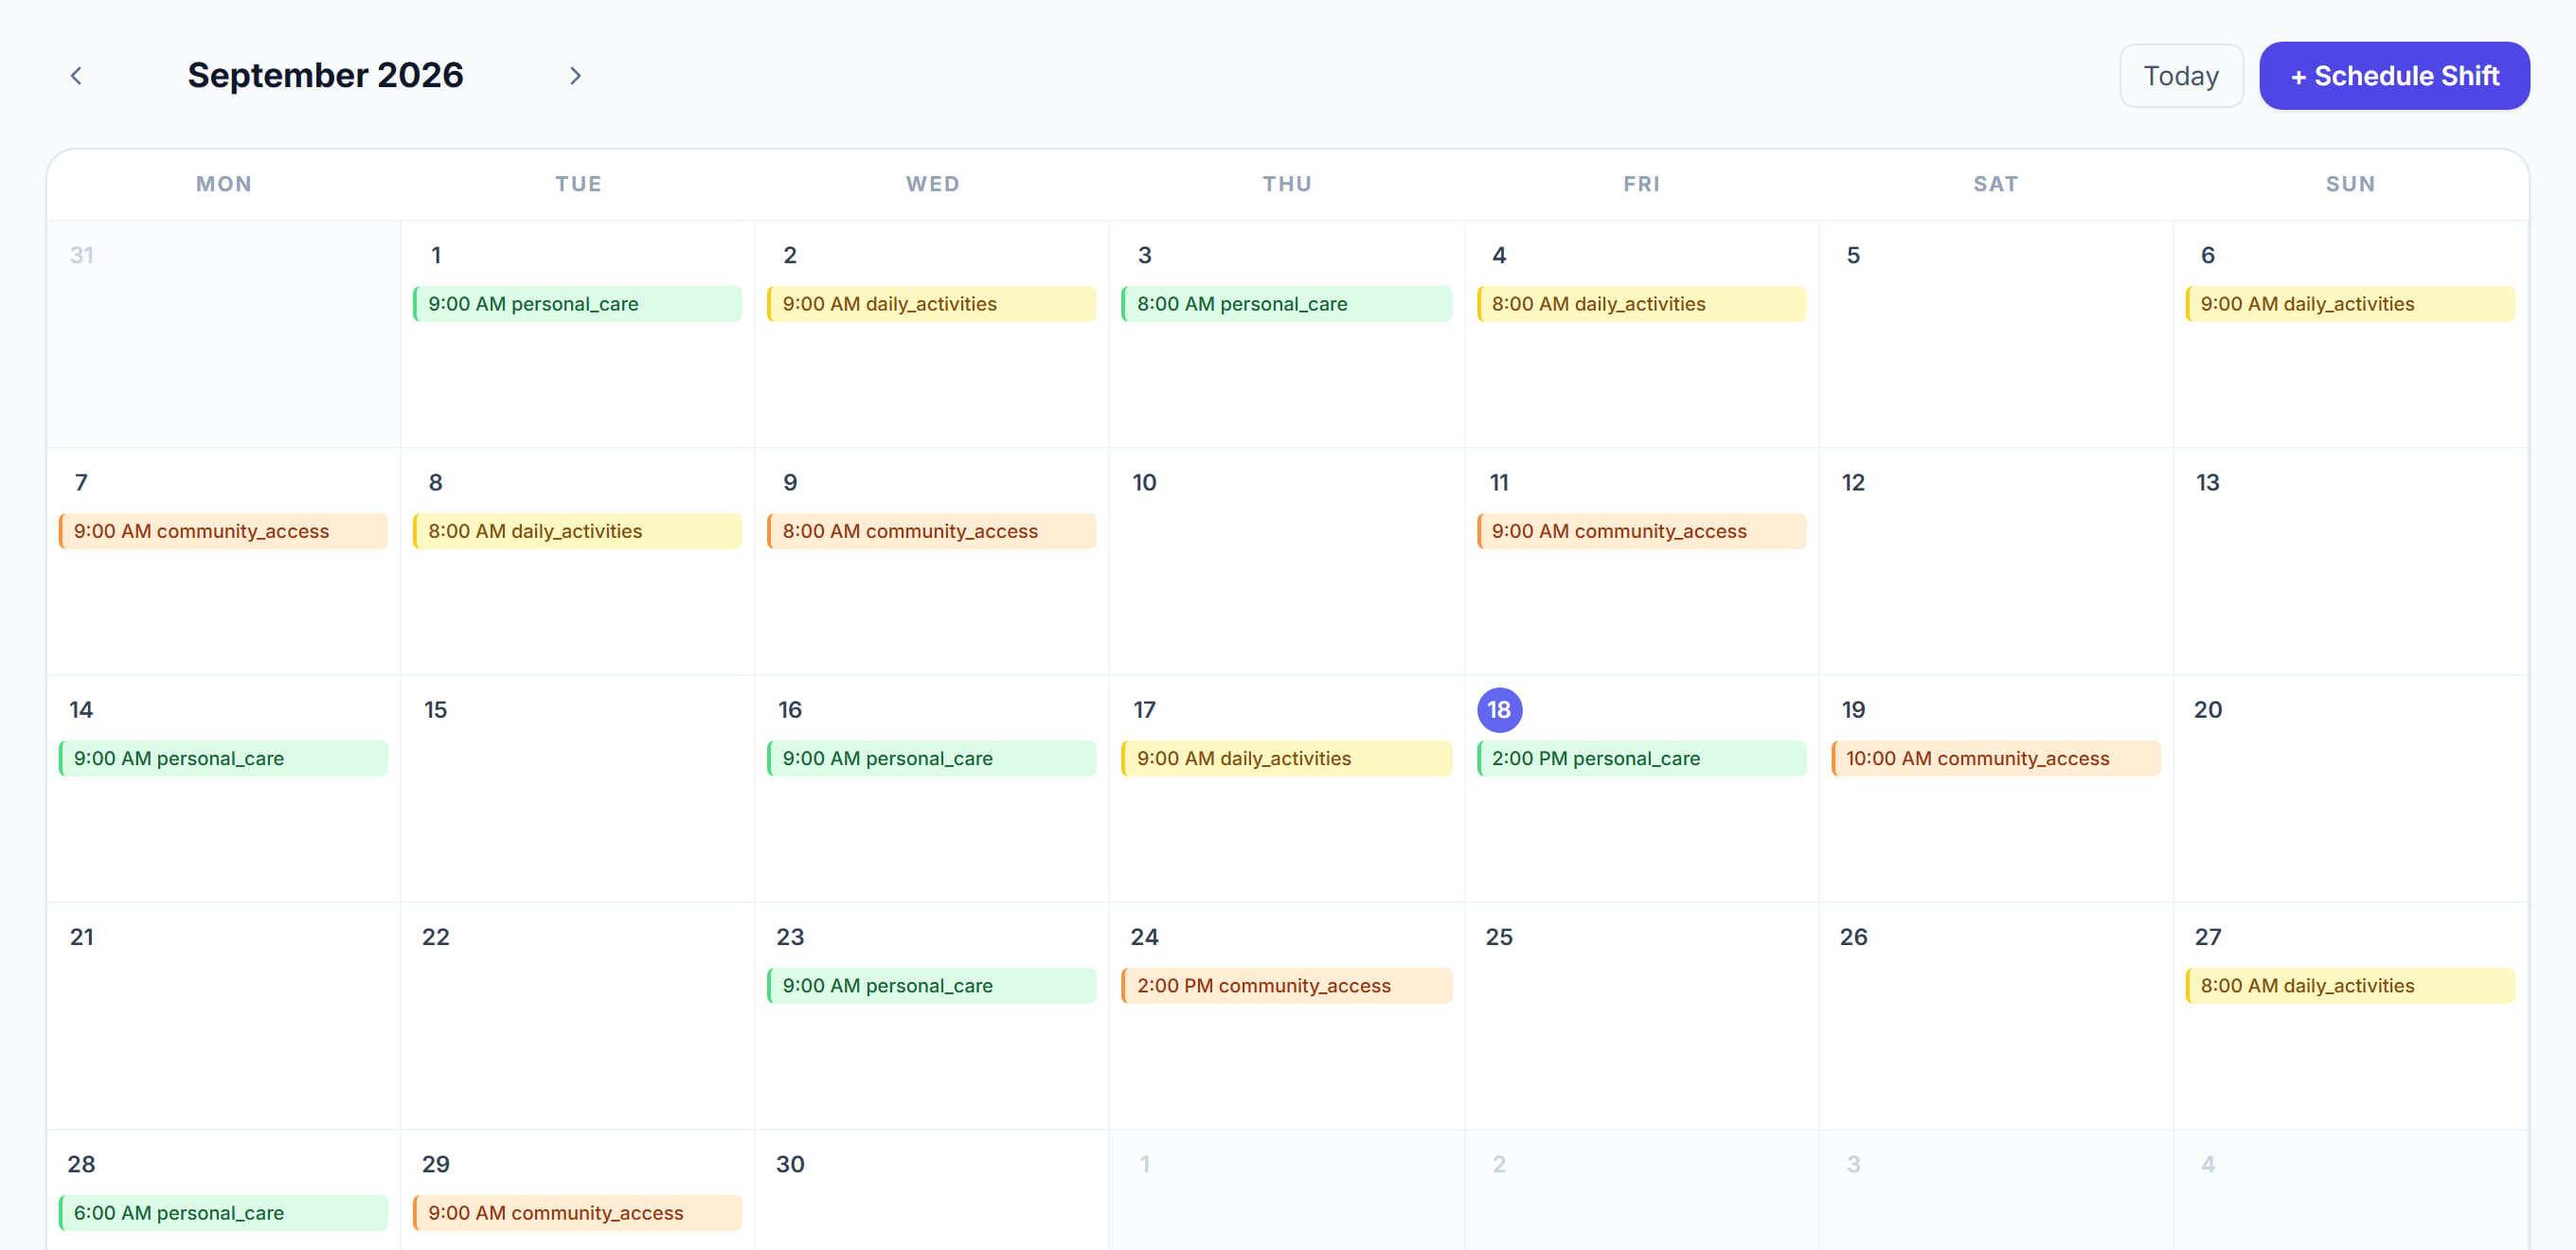Open the 8:00 AM daily_activities shift on September 8

pyautogui.click(x=577, y=531)
